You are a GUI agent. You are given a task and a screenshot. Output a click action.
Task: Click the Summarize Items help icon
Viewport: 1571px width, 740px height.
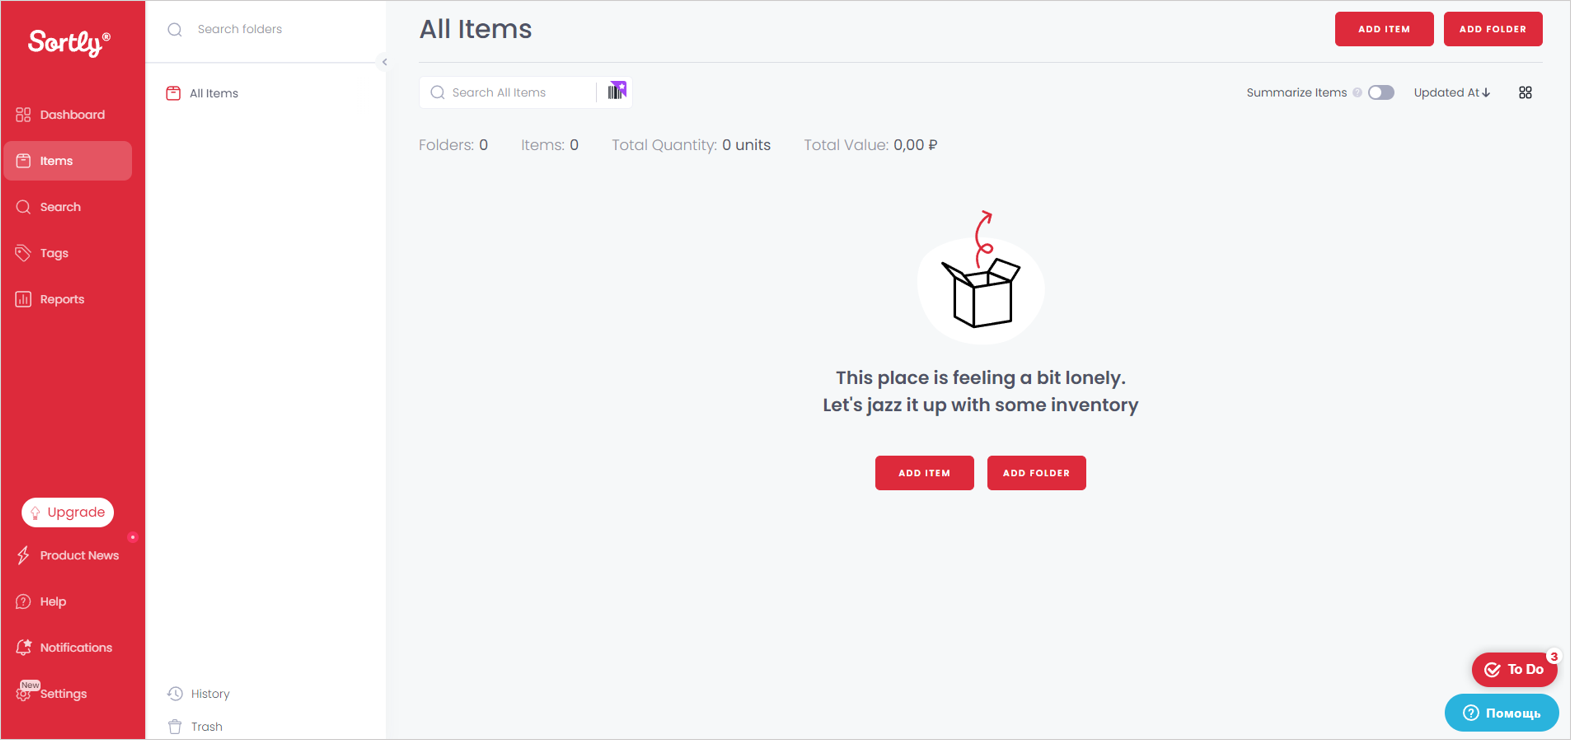tap(1357, 93)
